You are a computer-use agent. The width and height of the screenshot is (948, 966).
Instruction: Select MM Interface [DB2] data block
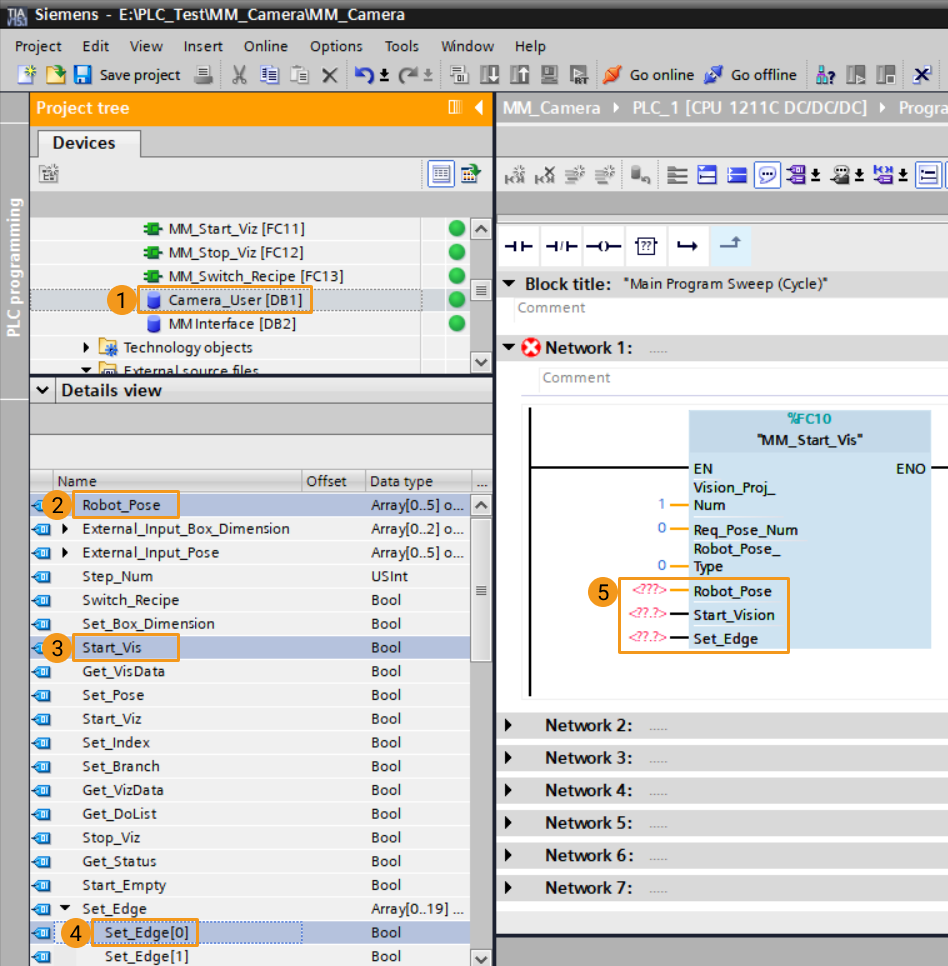(231, 324)
